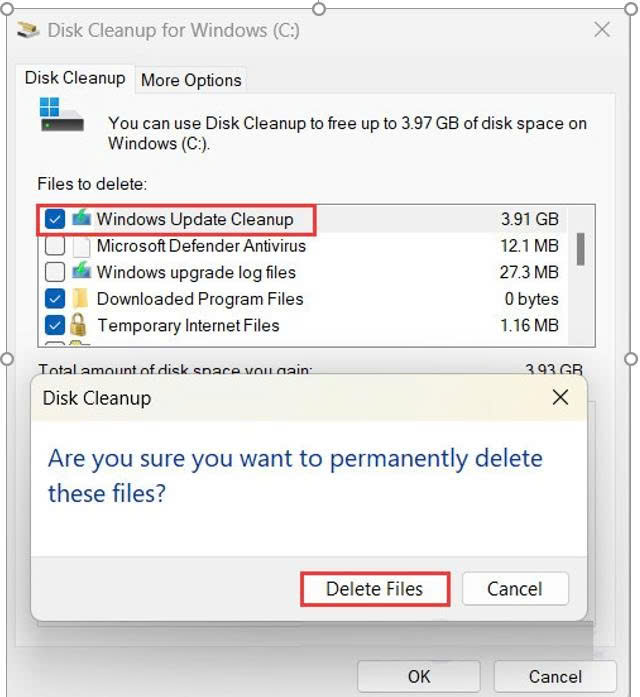The image size is (640, 697).
Task: Check the Microsoft Defender Antivirus checkbox
Action: click(x=55, y=245)
